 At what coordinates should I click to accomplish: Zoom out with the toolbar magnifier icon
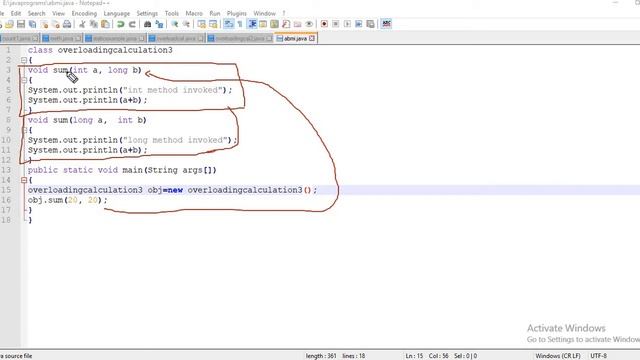coord(186,24)
